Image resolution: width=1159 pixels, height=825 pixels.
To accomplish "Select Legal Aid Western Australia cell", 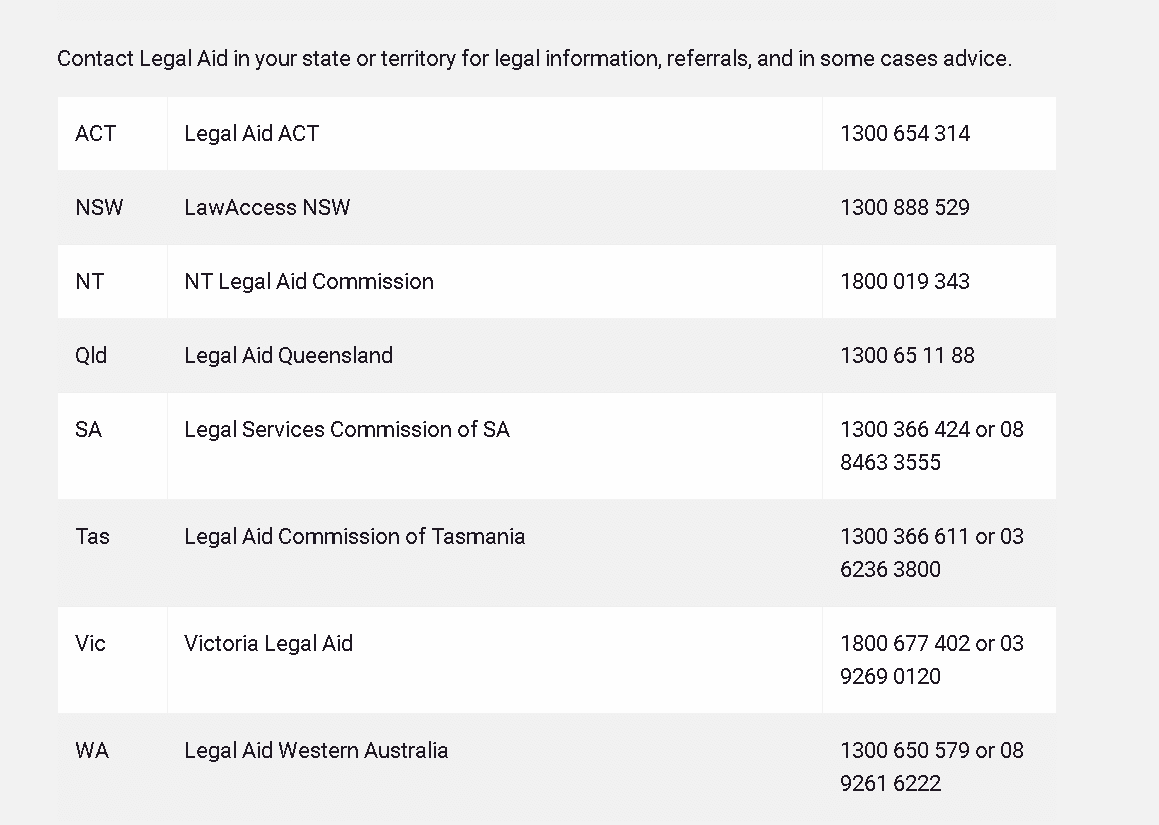I will click(315, 751).
